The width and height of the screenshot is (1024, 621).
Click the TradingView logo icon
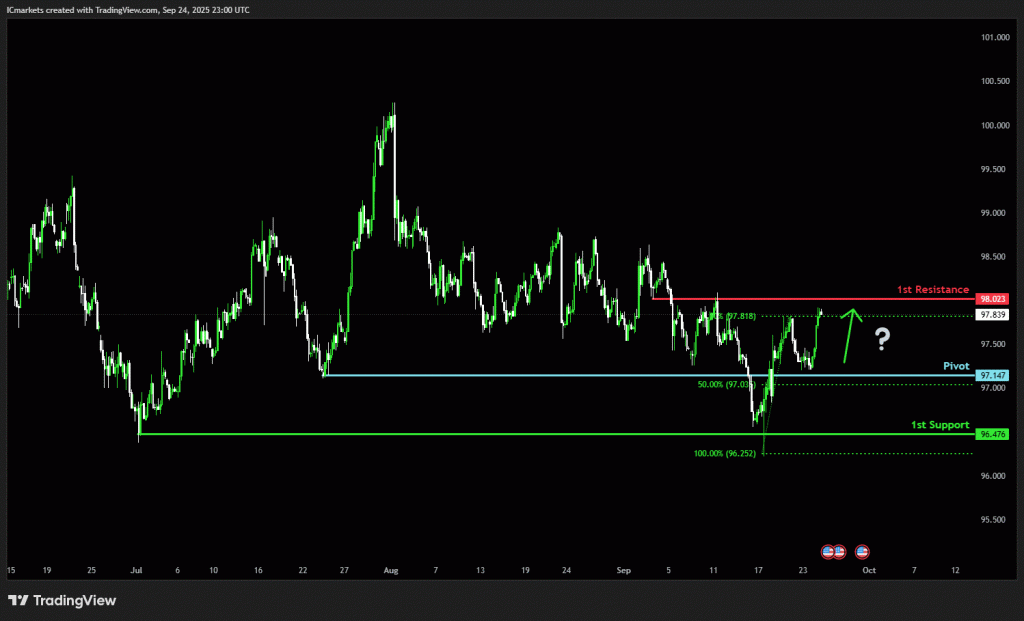17,600
